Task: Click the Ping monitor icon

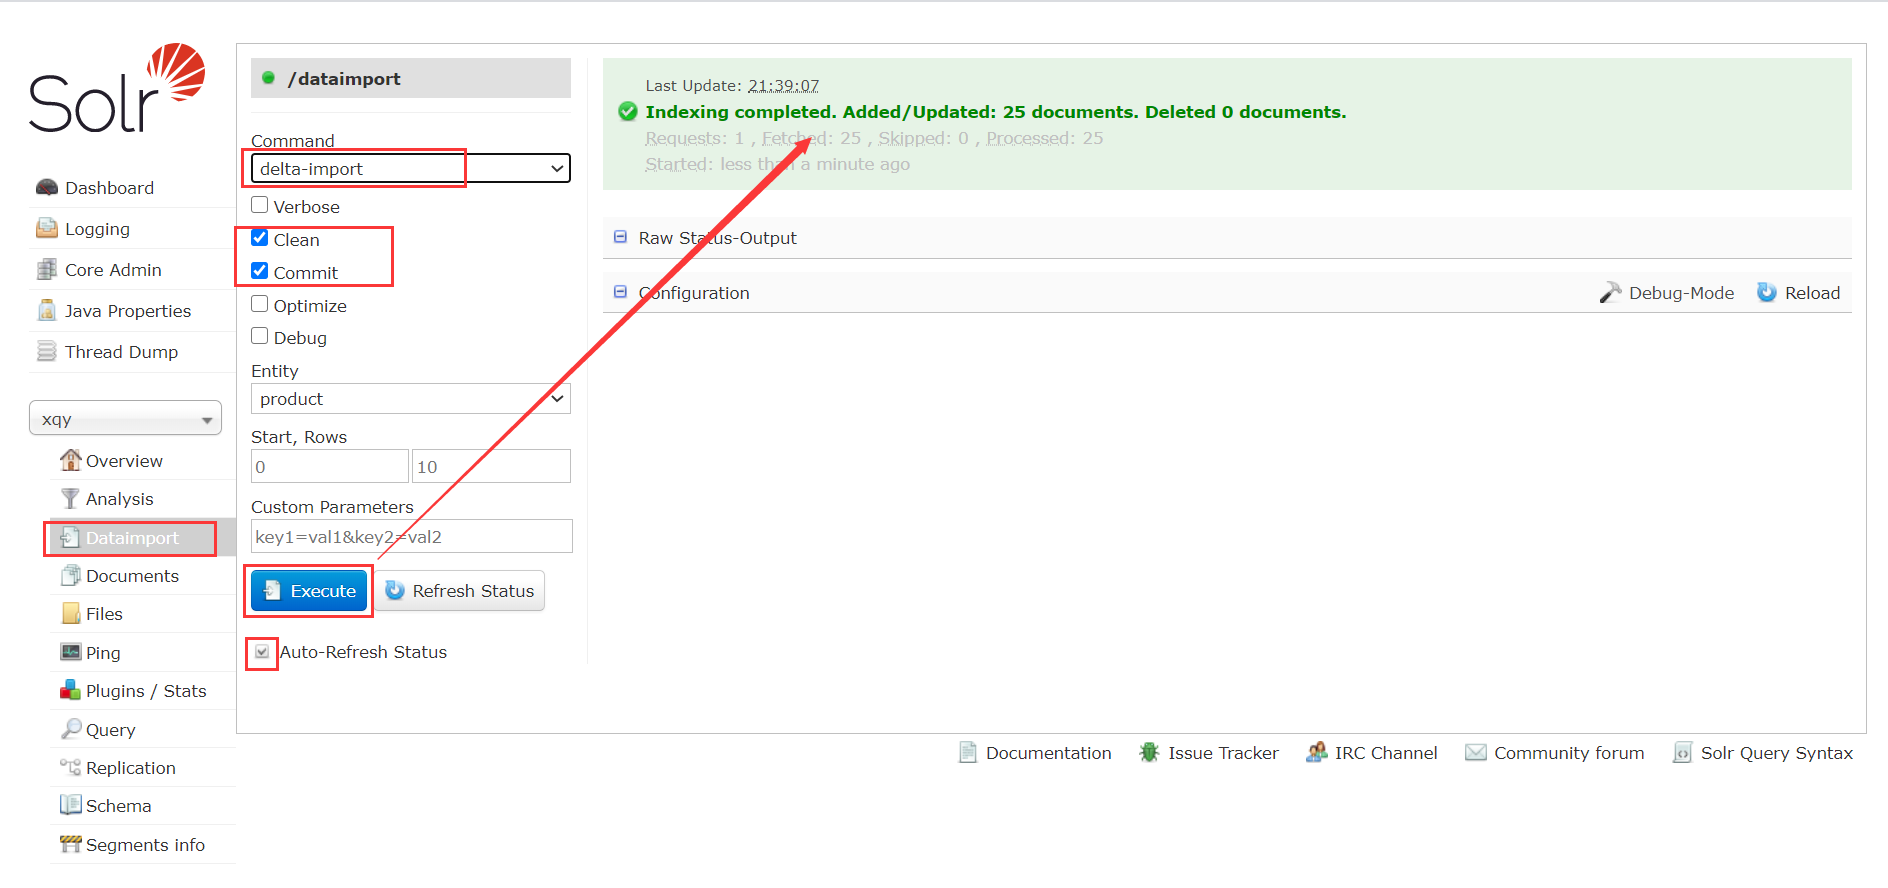Action: pyautogui.click(x=70, y=652)
